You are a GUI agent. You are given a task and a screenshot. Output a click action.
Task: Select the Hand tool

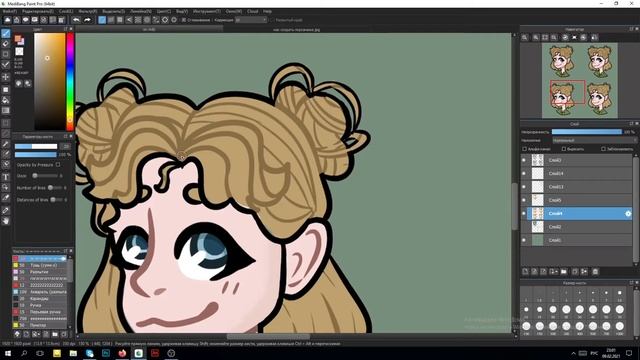point(6,221)
